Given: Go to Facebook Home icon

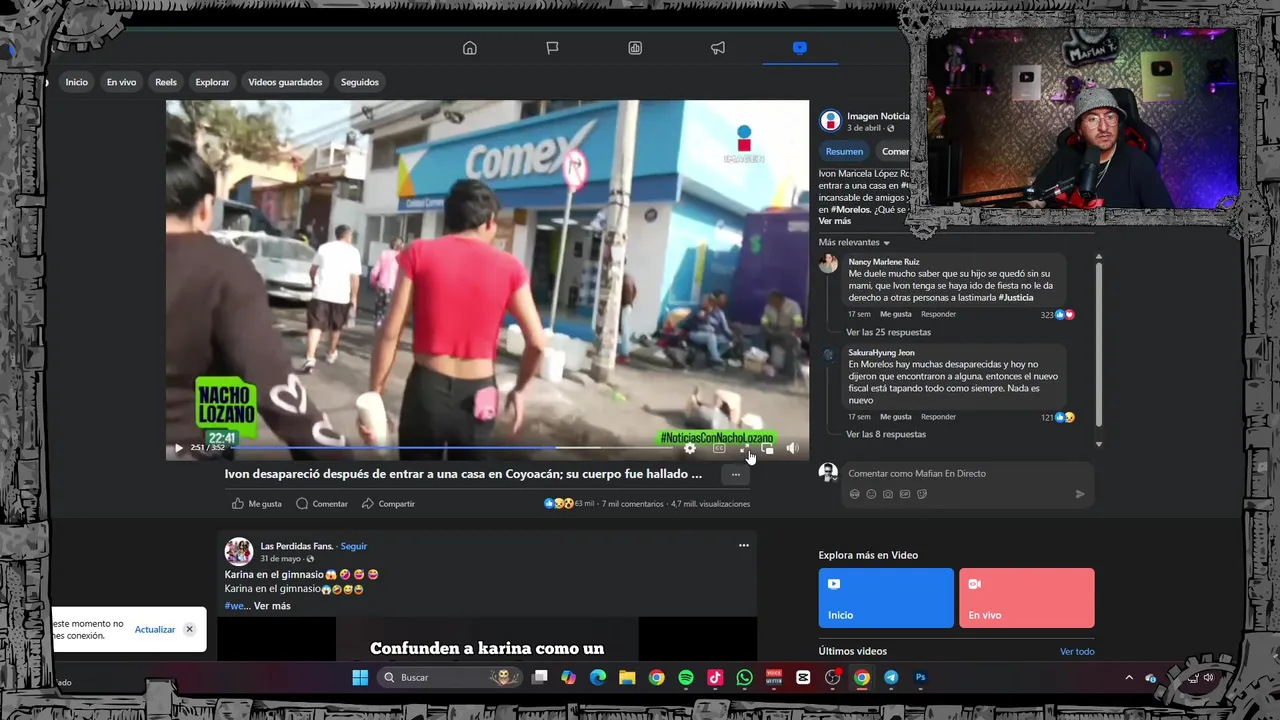Looking at the screenshot, I should (x=470, y=48).
